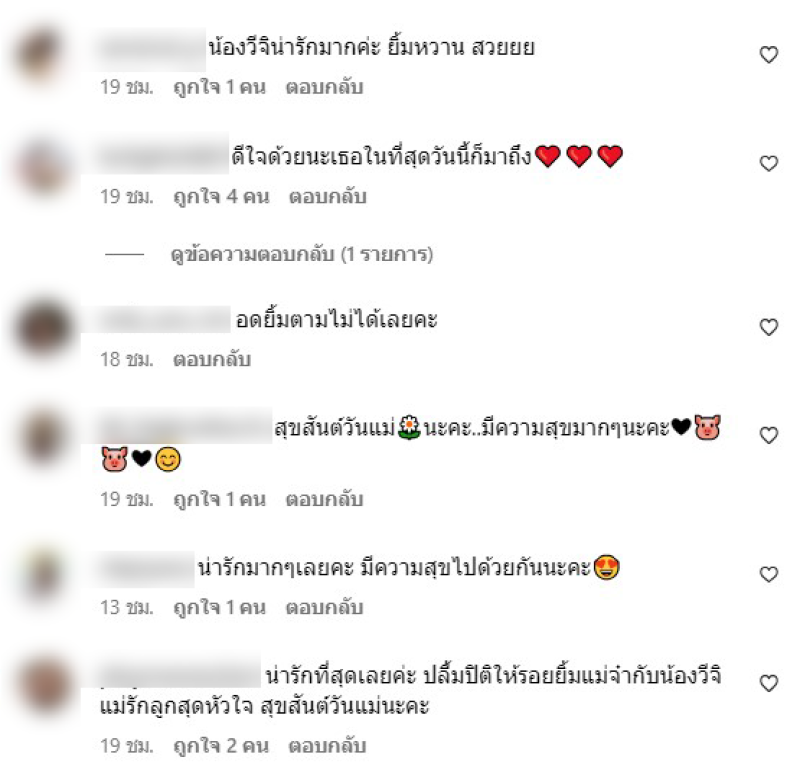View who liked: 'ถูกใจ 4 คน'
This screenshot has width=800, height=780.
[221, 196]
